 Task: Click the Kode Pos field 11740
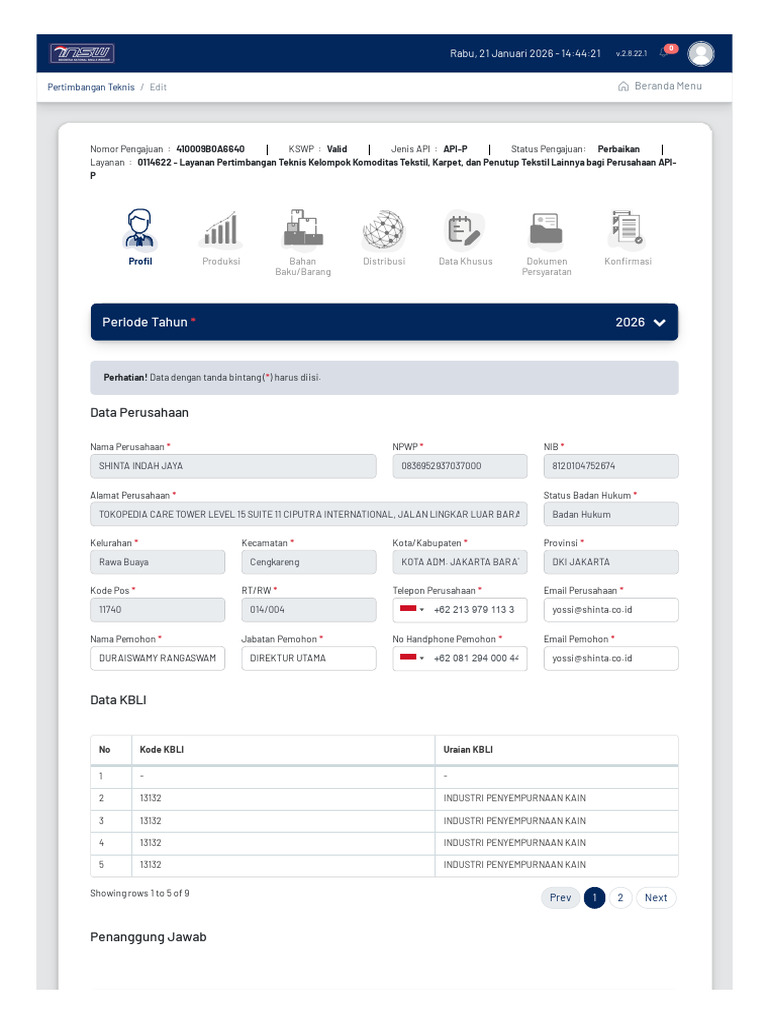[x=157, y=610]
